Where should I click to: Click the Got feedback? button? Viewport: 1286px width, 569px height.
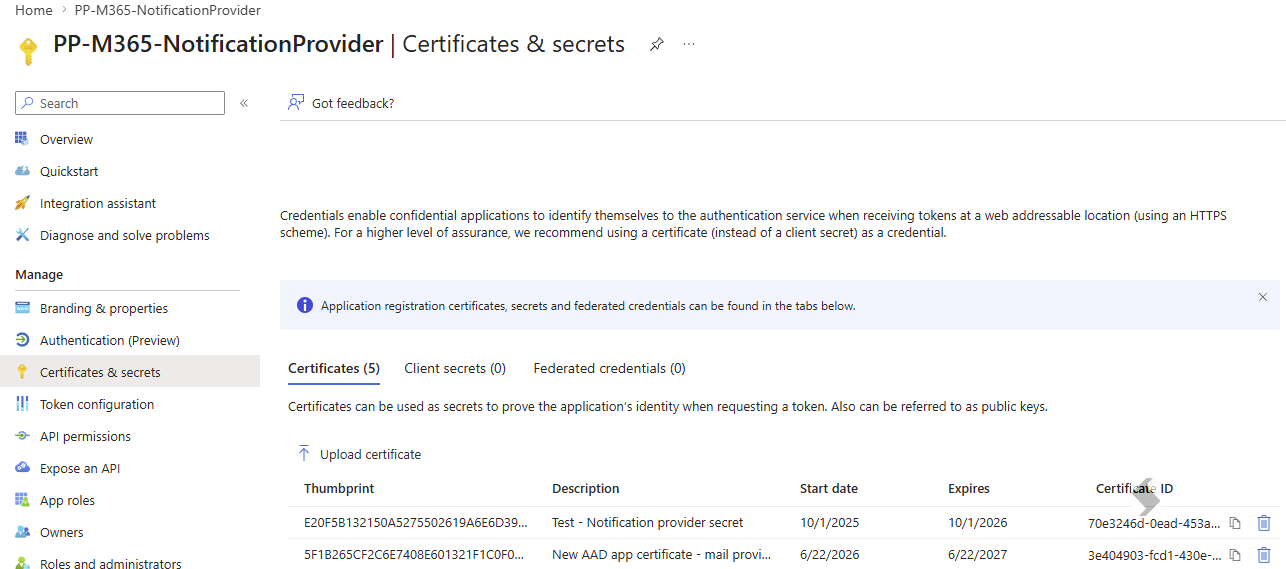[341, 103]
